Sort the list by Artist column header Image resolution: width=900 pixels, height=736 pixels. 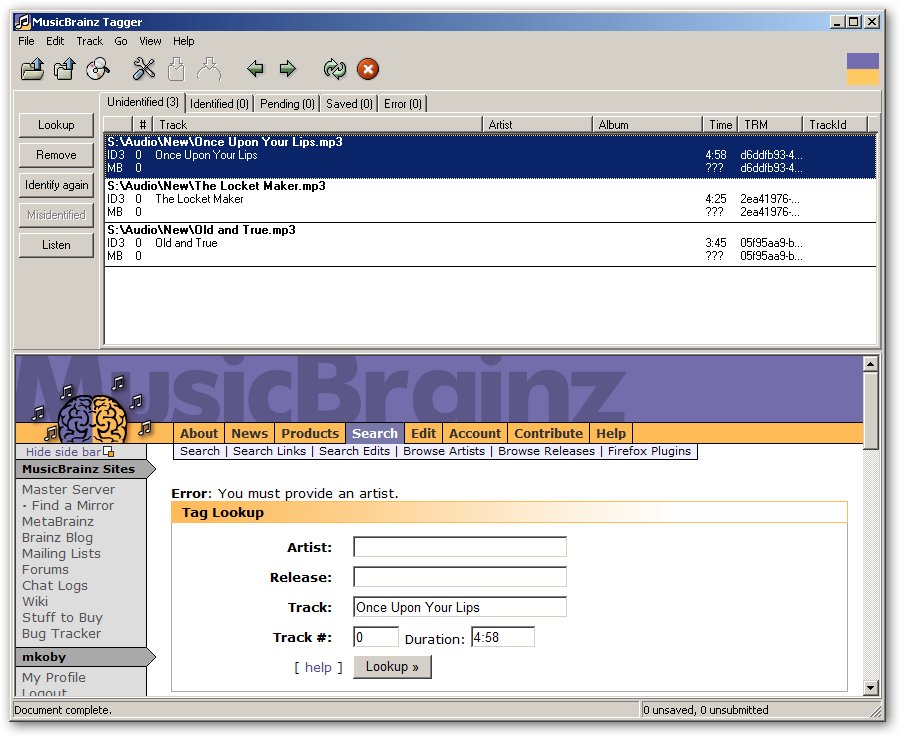538,125
